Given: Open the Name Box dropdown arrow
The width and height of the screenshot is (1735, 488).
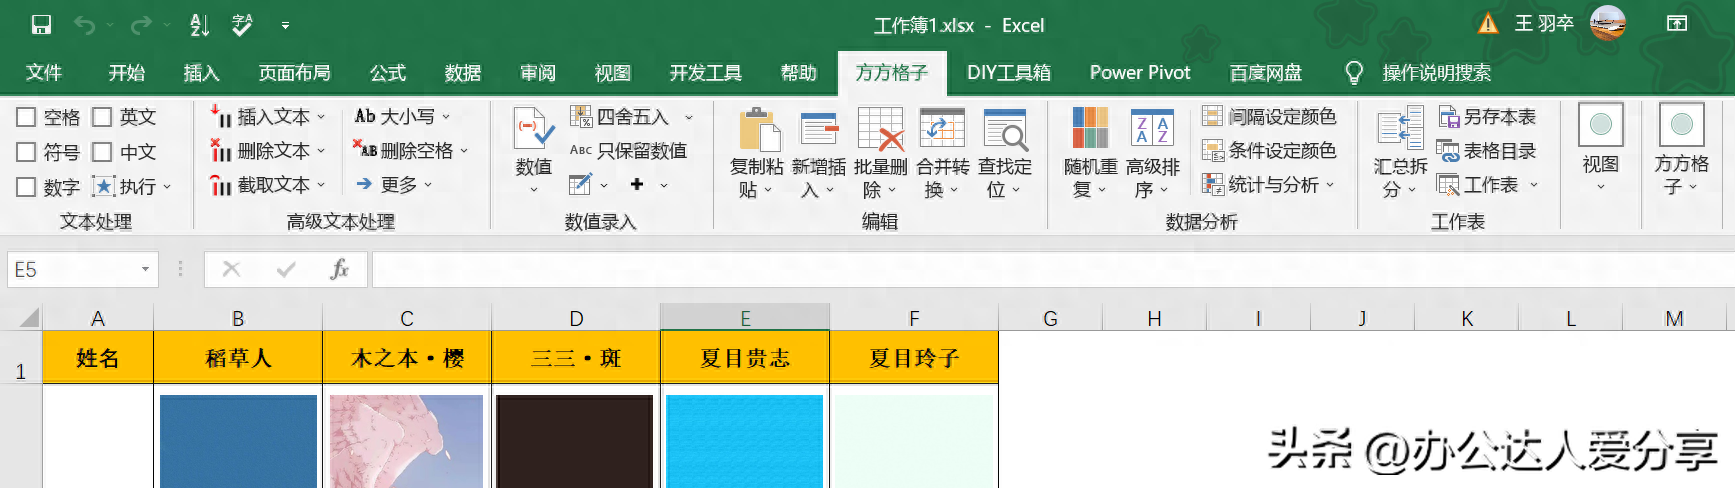Looking at the screenshot, I should pos(145,269).
